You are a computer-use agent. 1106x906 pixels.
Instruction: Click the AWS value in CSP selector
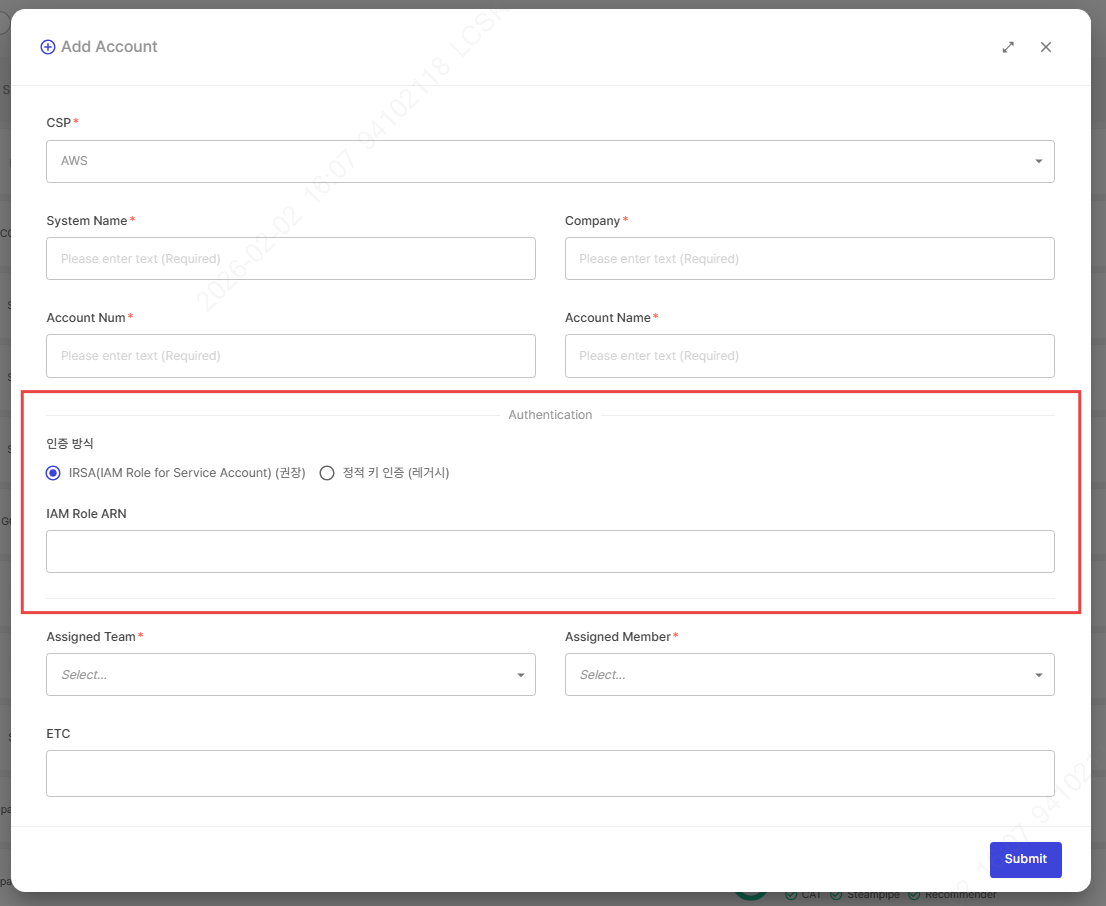(x=75, y=161)
